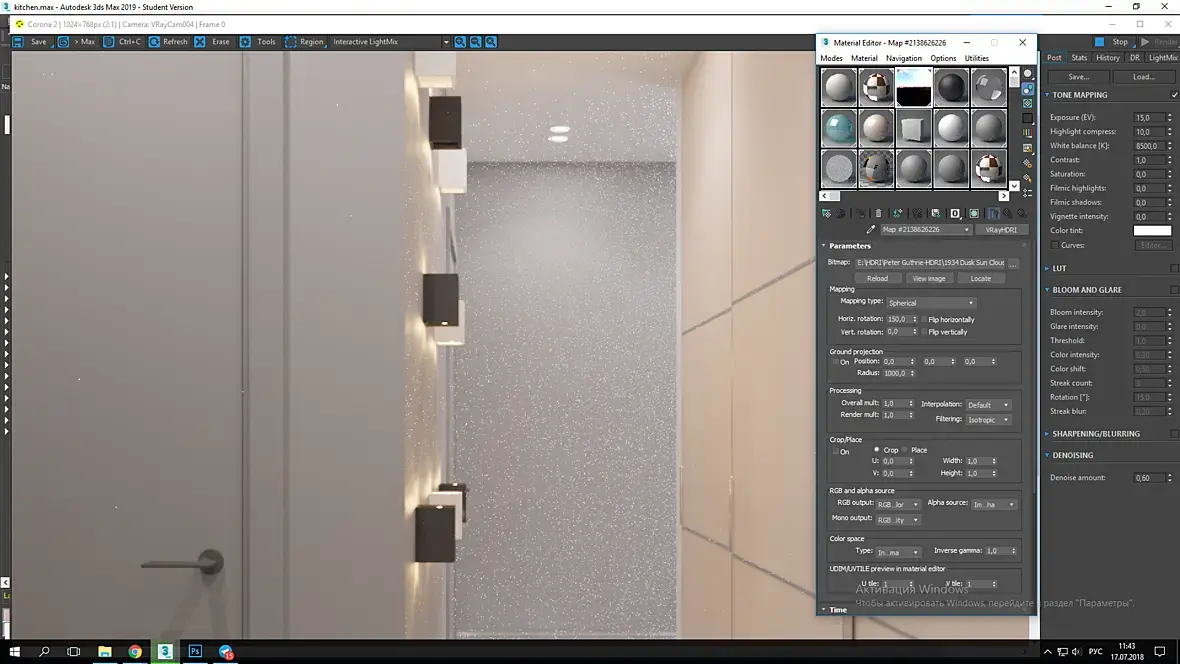This screenshot has height=664, width=1180.
Task: Enable Flip vertically checkbox
Action: click(x=925, y=332)
